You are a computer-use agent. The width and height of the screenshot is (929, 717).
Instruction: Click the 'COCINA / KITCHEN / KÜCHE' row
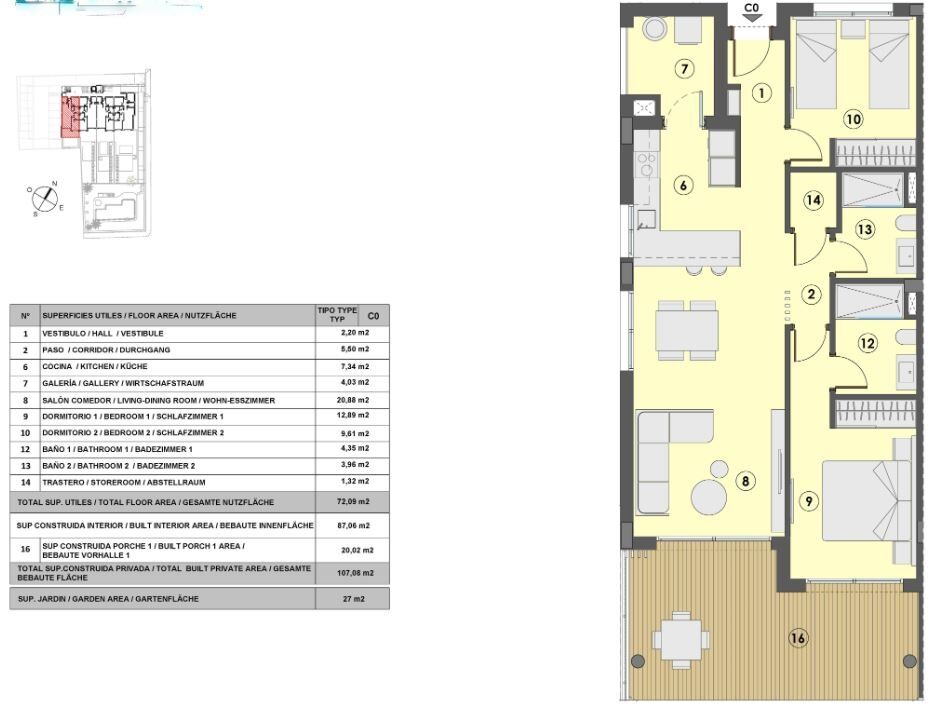coord(199,367)
